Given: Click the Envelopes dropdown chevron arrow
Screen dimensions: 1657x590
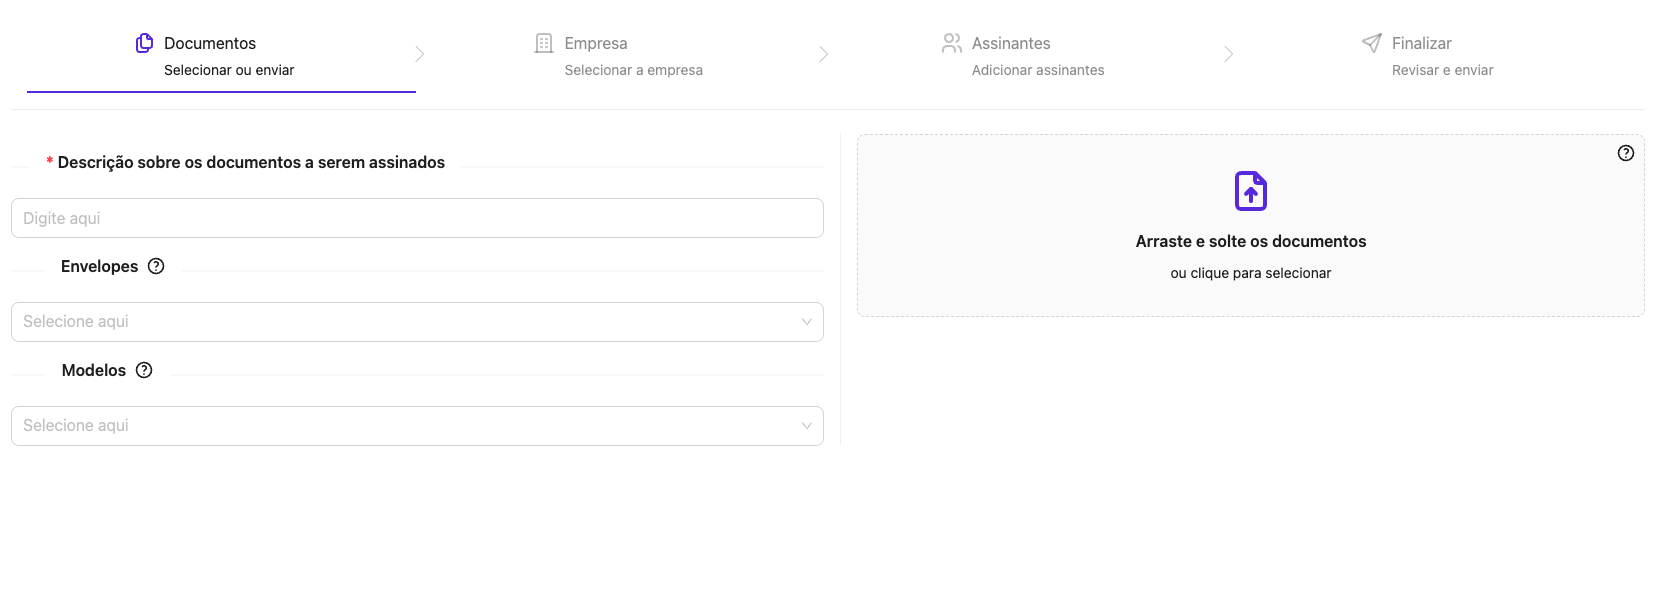Looking at the screenshot, I should pos(807,322).
